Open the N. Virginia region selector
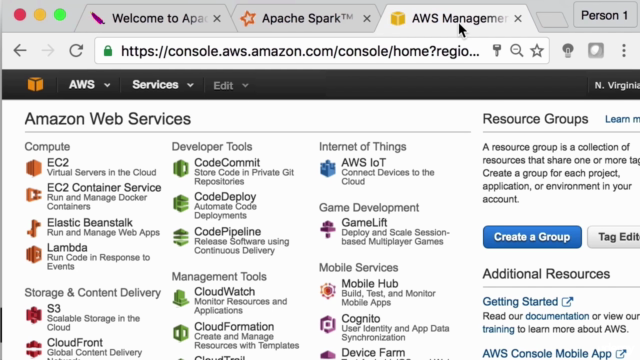The height and width of the screenshot is (360, 640). click(617, 85)
